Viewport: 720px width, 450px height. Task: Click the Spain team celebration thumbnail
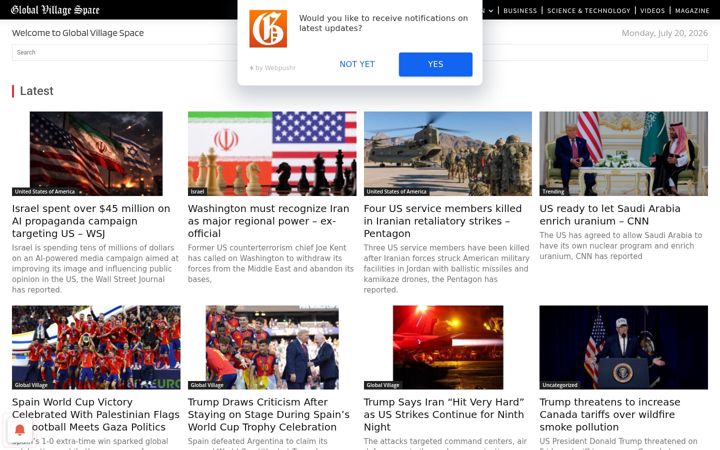pyautogui.click(x=96, y=347)
